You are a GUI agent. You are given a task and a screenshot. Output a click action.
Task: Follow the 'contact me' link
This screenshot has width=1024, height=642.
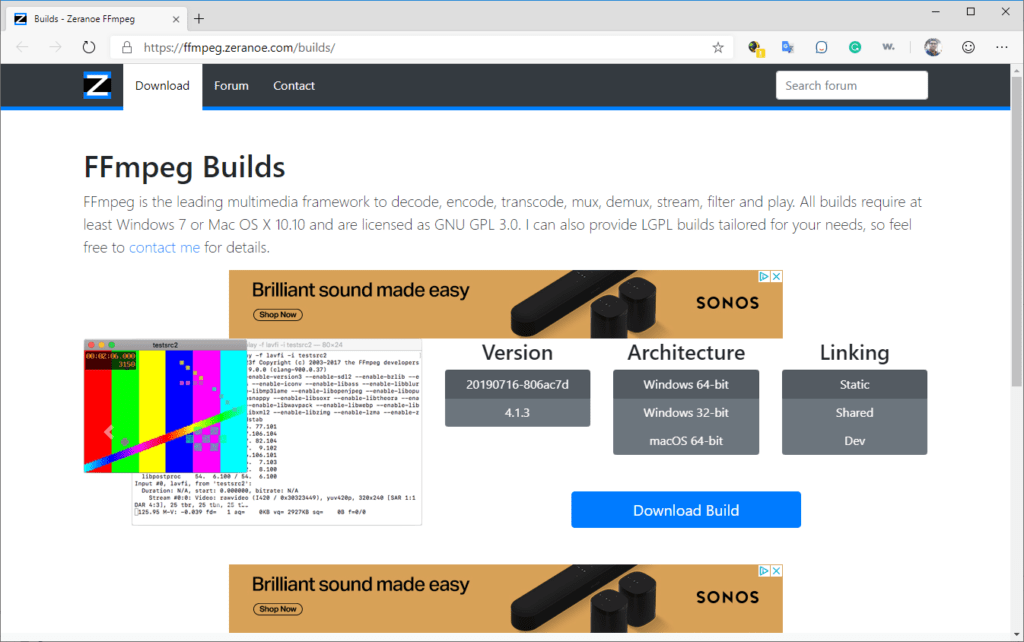coord(165,248)
